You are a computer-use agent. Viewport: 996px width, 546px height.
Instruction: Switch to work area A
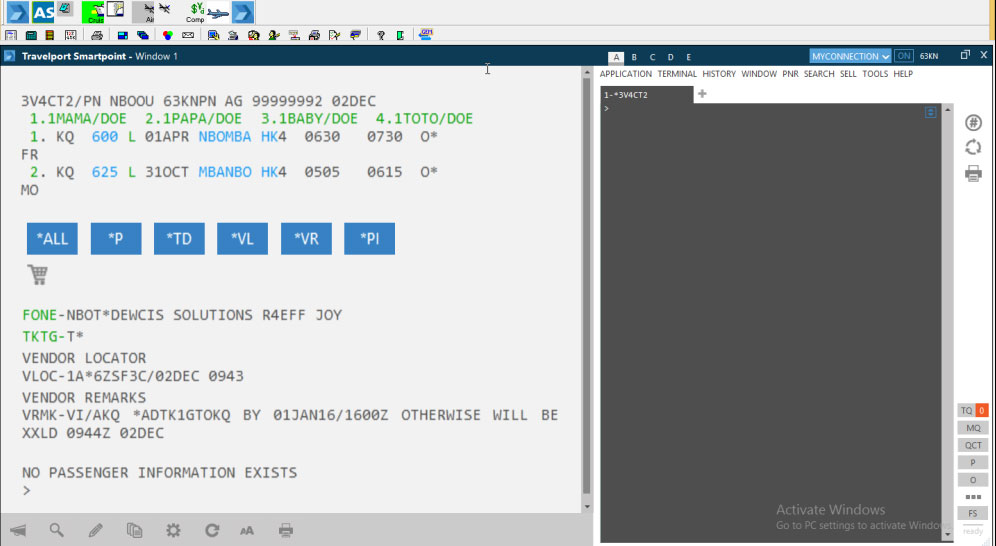click(x=616, y=57)
